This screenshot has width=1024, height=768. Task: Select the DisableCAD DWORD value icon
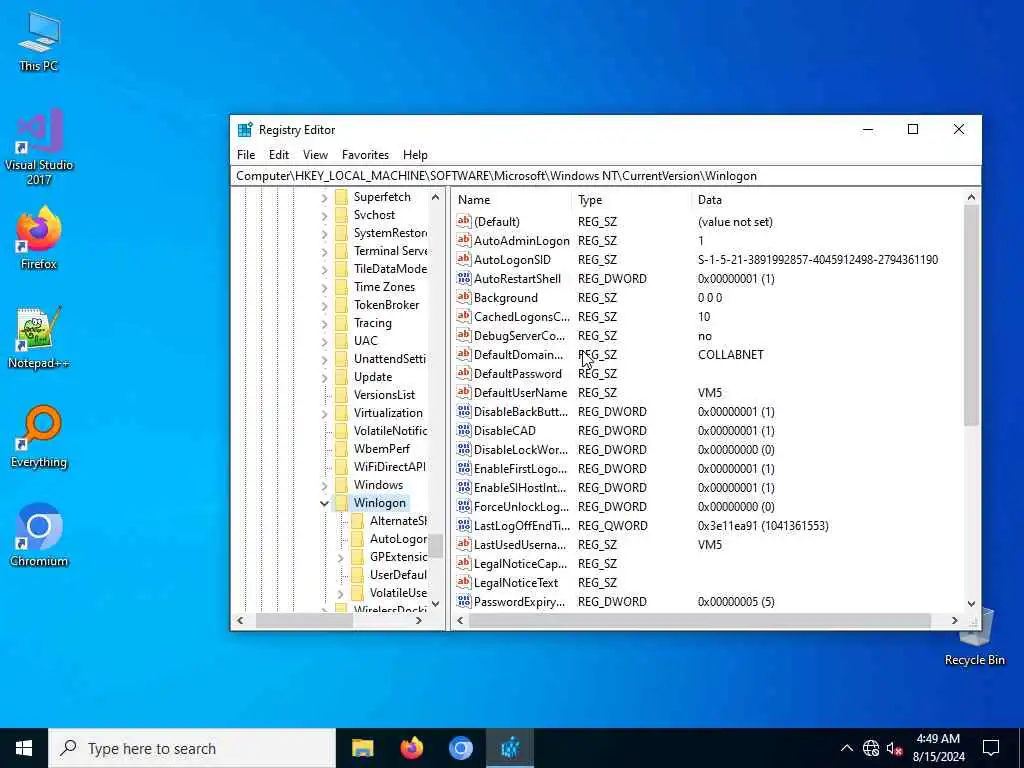464,430
